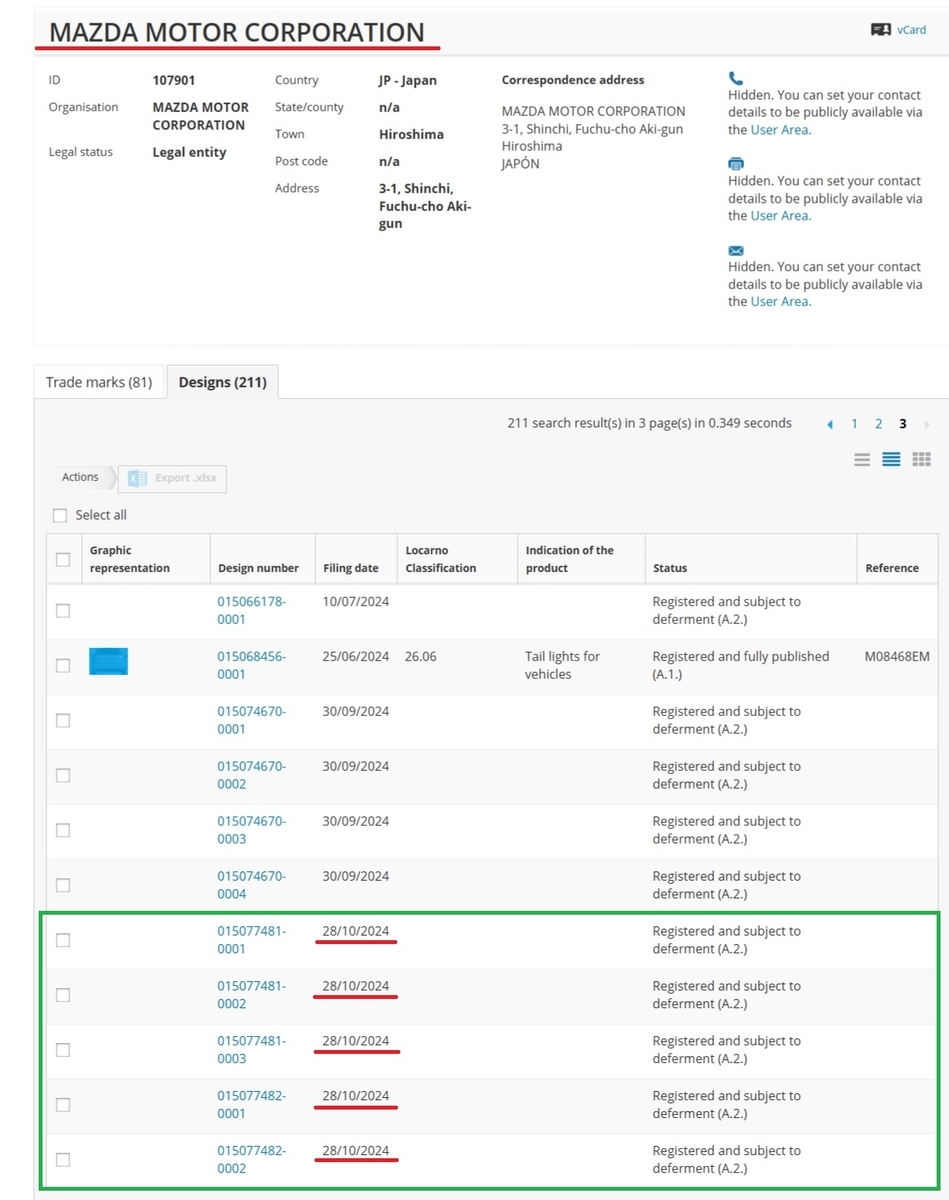Click the MAZDA MOTOR CORPORATION page heading
Viewport: 949px width, 1200px height.
(x=237, y=32)
